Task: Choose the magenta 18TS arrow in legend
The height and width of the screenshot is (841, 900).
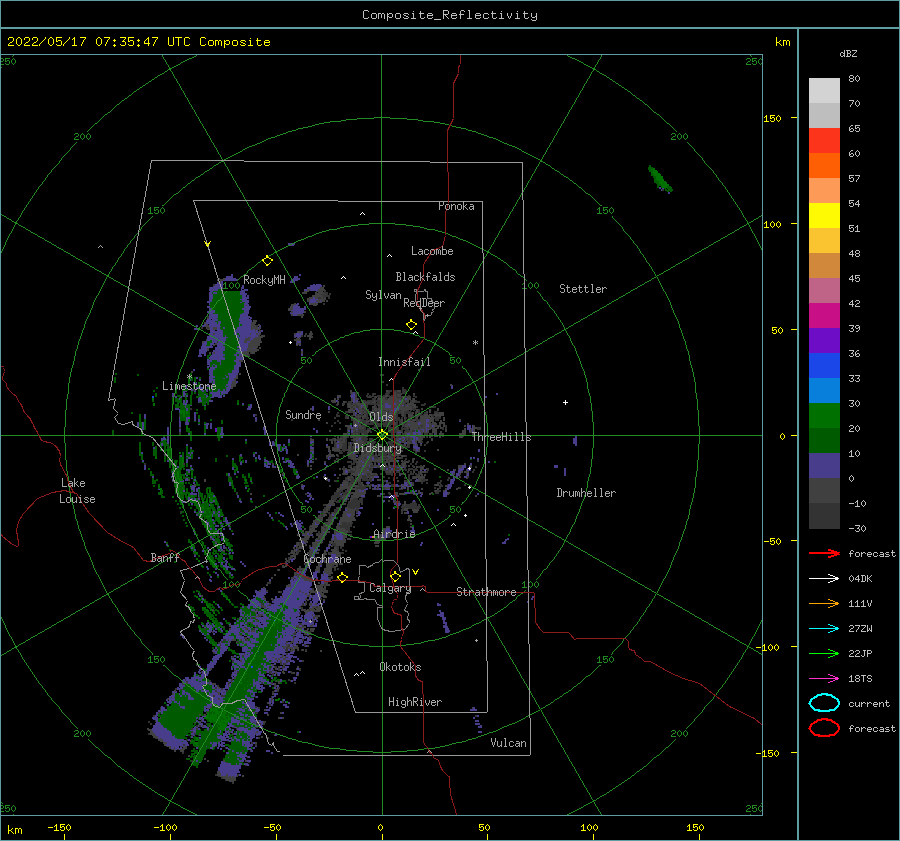Action: (824, 679)
